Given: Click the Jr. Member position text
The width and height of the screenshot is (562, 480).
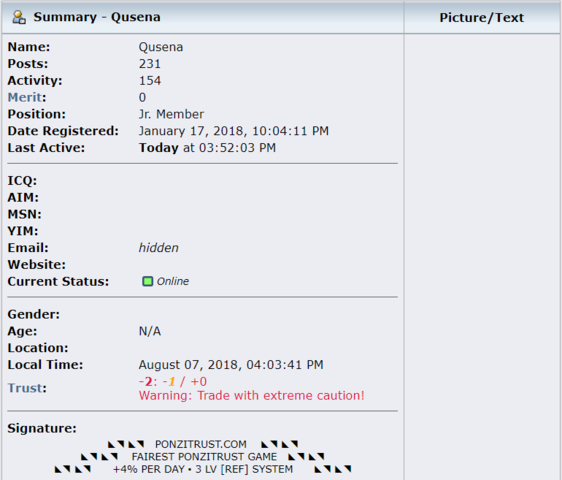Looking at the screenshot, I should [171, 114].
